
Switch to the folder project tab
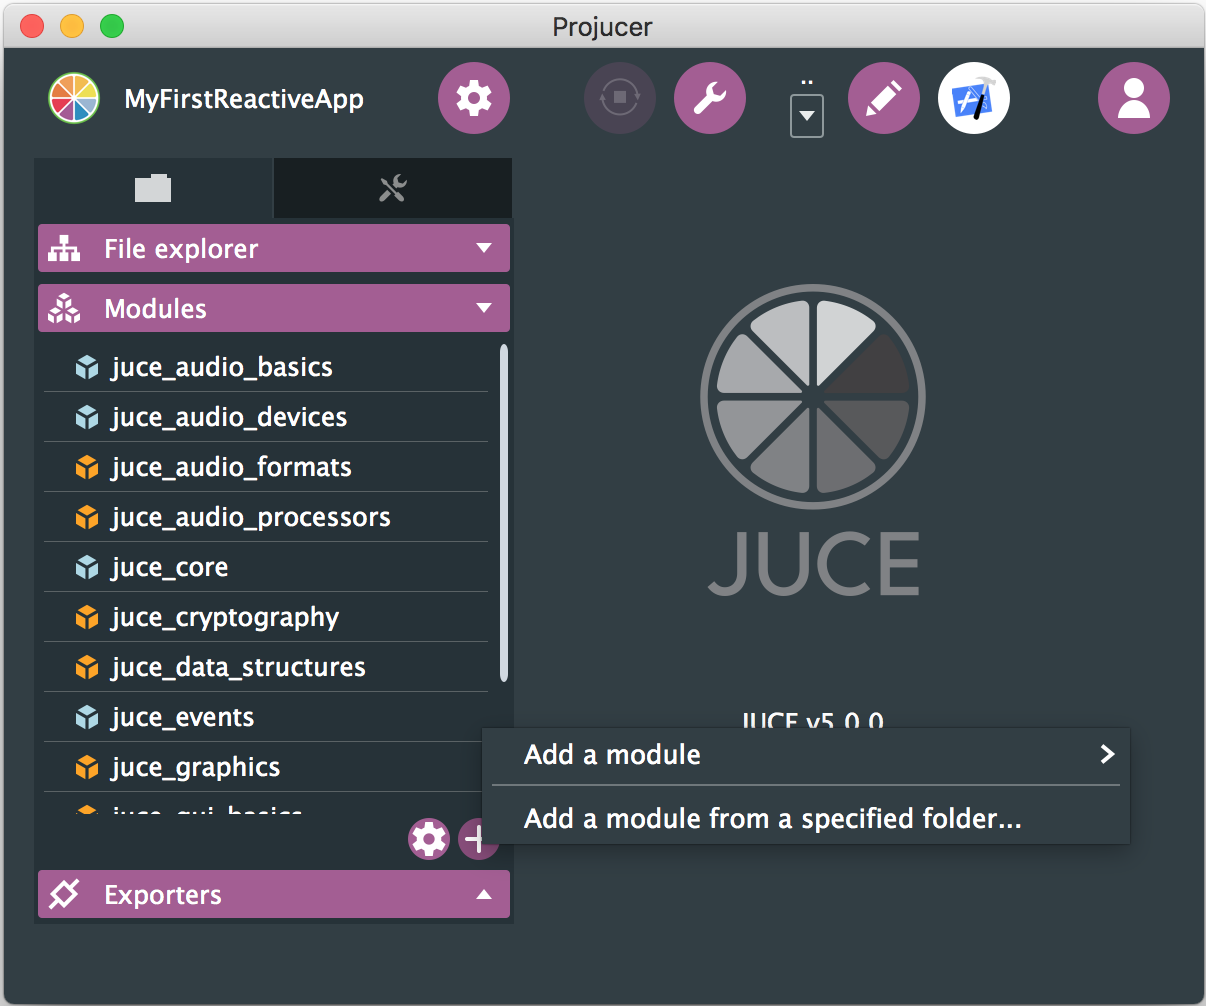[x=153, y=188]
